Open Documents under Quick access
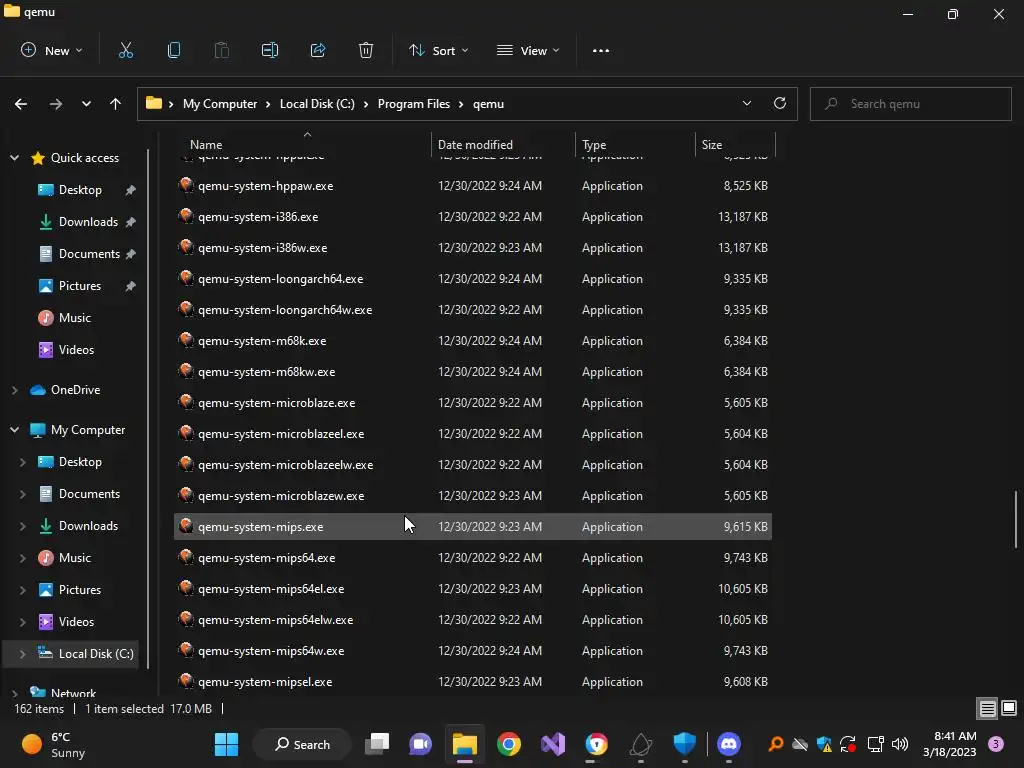Viewport: 1024px width, 768px height. 89,254
